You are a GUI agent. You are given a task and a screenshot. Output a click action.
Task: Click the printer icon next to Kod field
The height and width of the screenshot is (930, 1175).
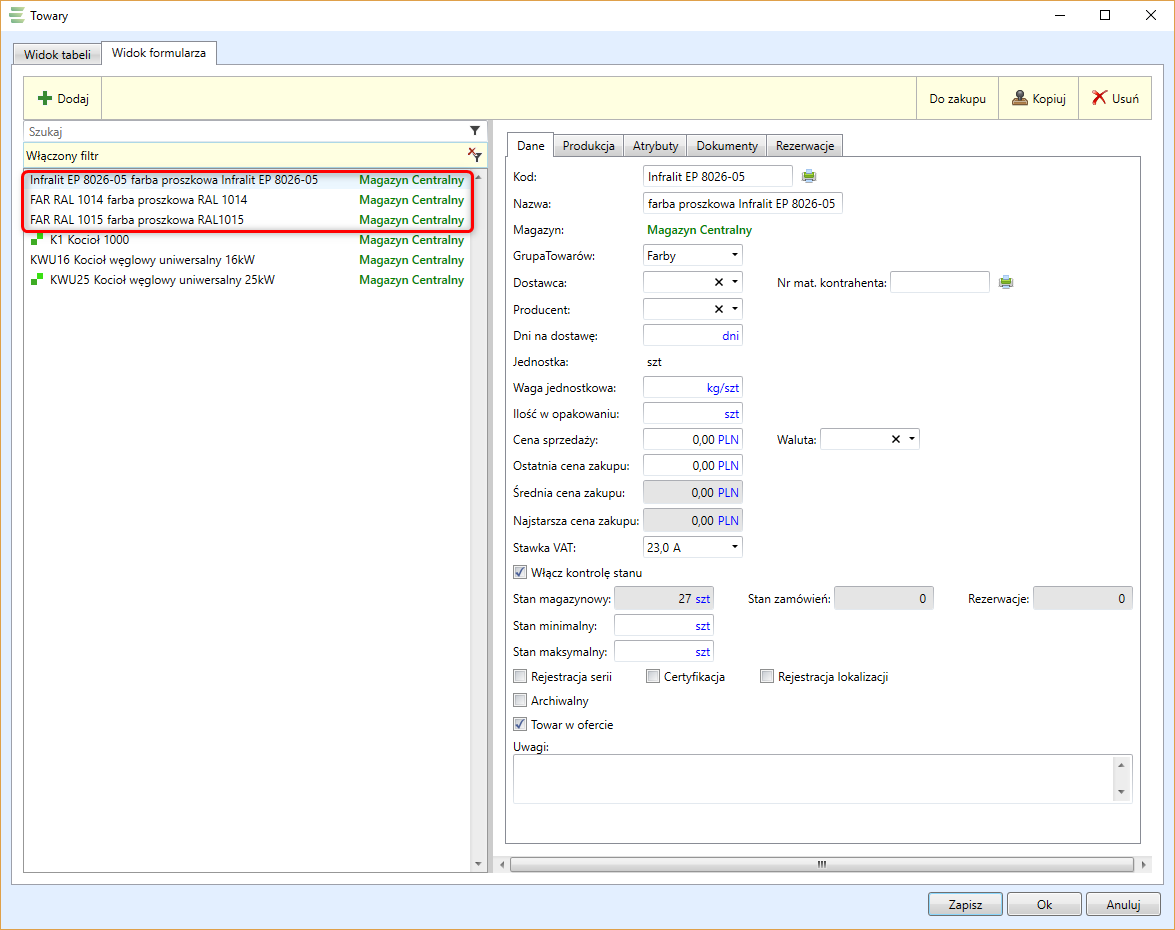point(808,177)
